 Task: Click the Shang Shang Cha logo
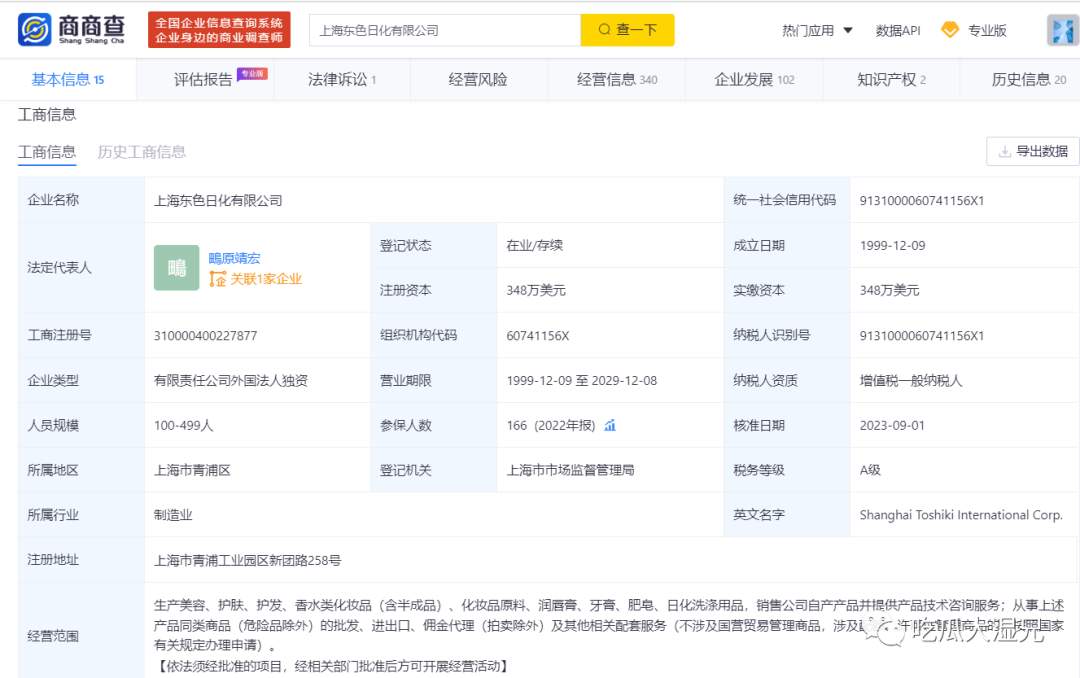74,30
